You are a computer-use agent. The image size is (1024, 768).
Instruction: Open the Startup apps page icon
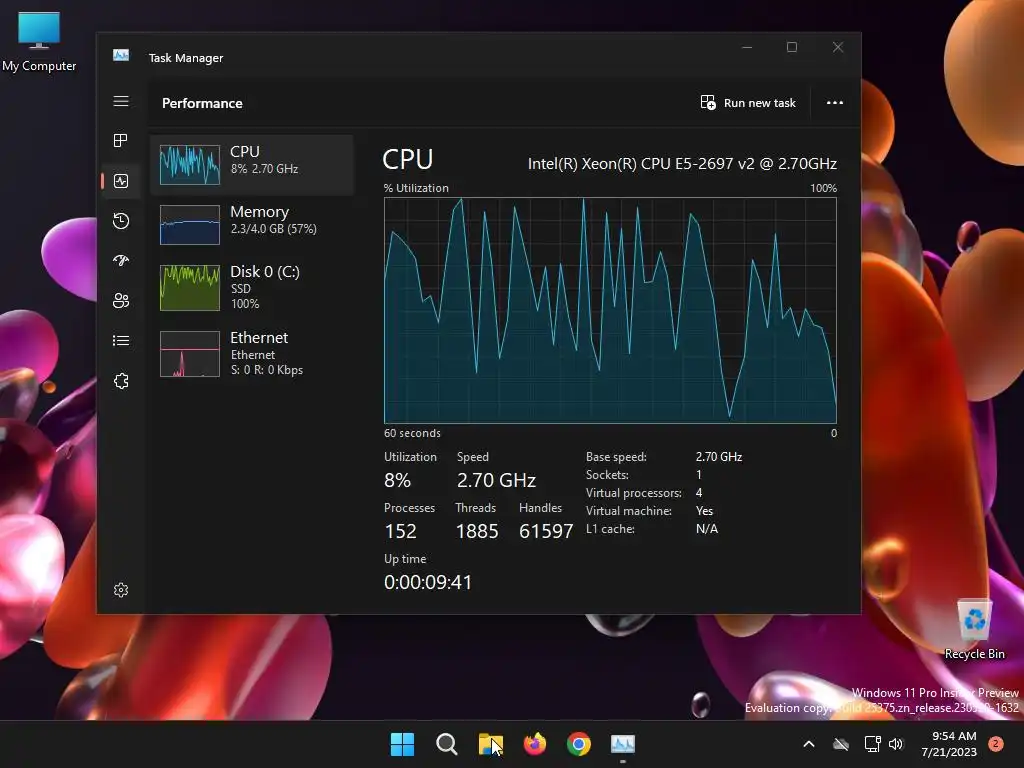coord(121,261)
